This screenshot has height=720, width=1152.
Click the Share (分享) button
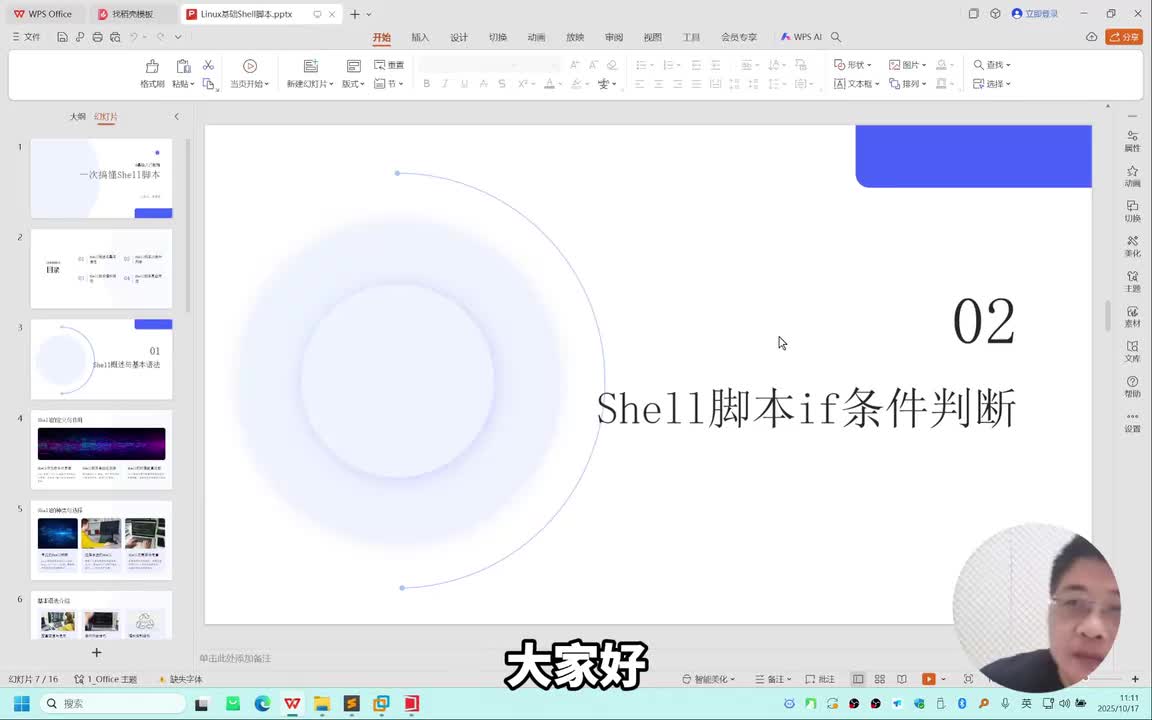[1124, 37]
